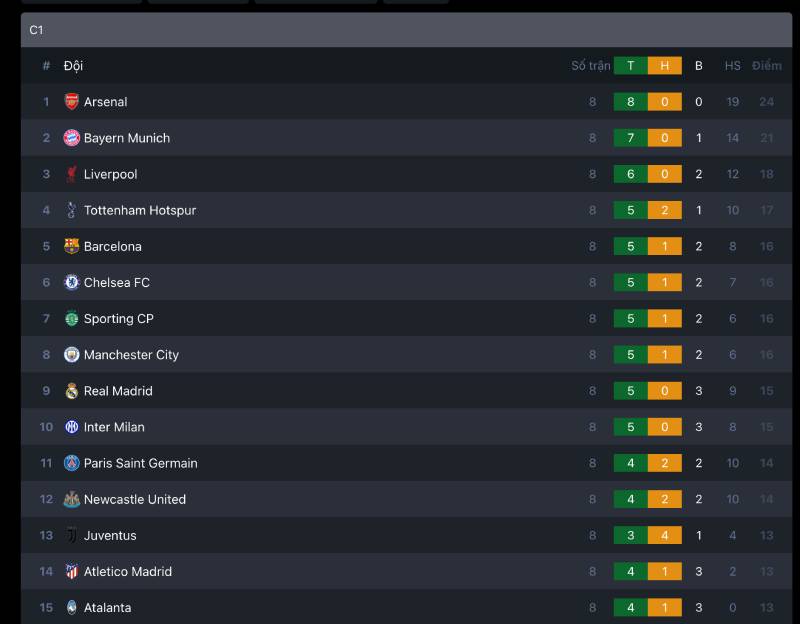Click the HS goal difference header
Image resolution: width=800 pixels, height=624 pixels.
[x=733, y=66]
